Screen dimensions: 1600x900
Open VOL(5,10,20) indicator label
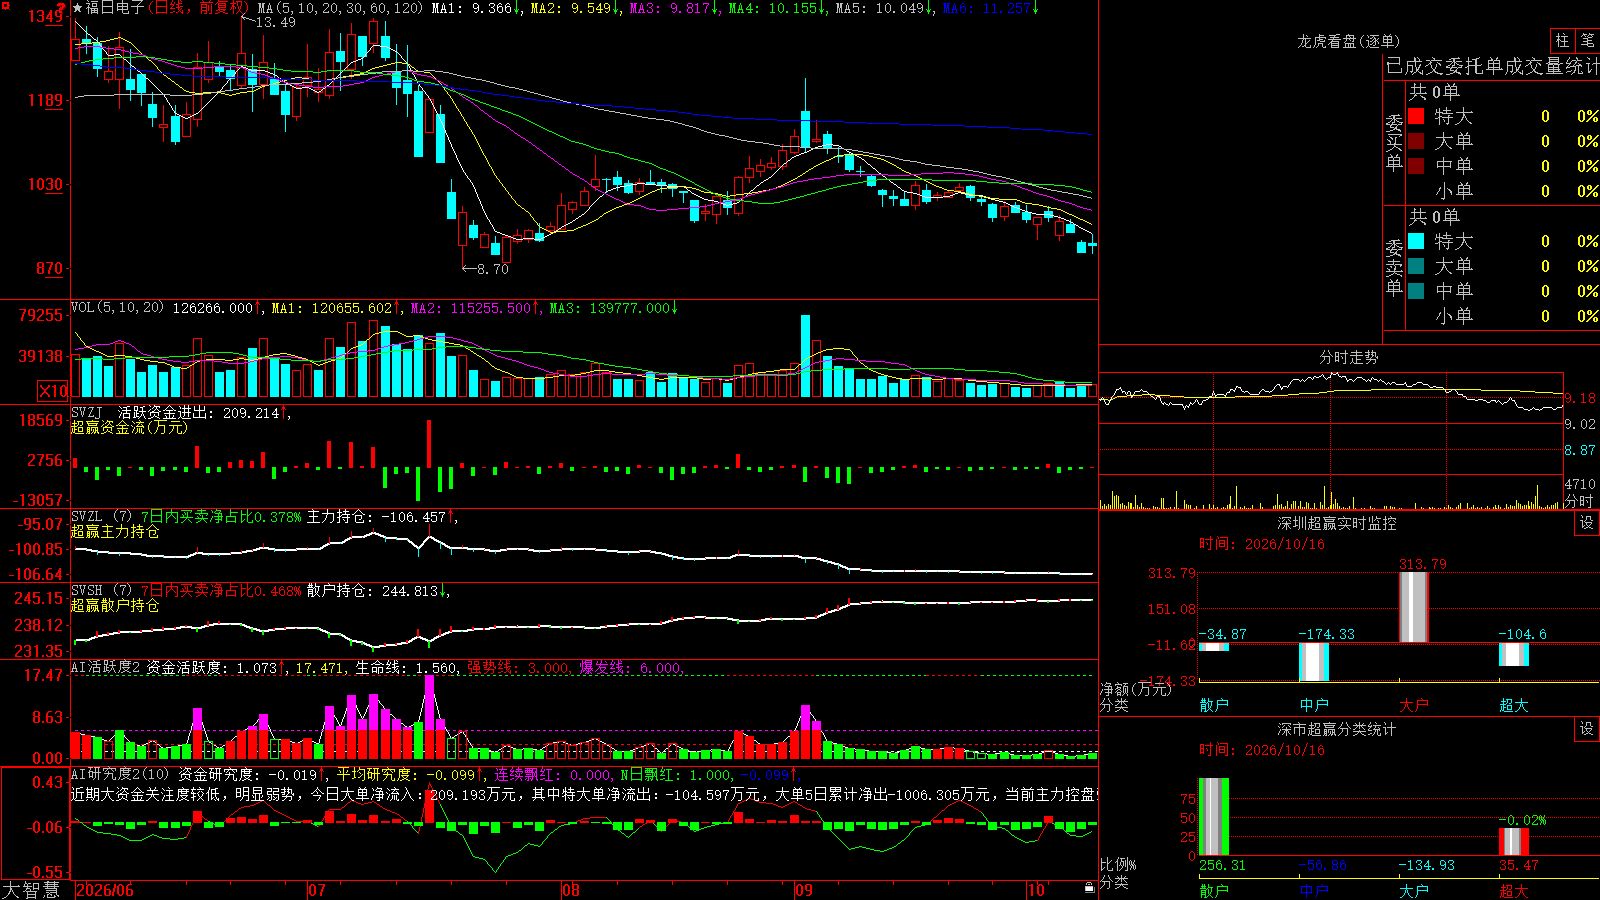point(118,307)
